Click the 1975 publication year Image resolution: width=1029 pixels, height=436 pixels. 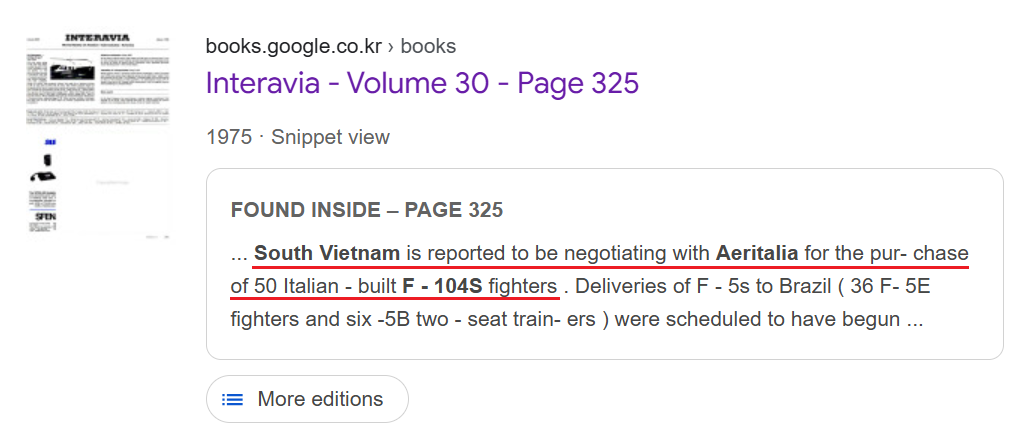[x=228, y=137]
